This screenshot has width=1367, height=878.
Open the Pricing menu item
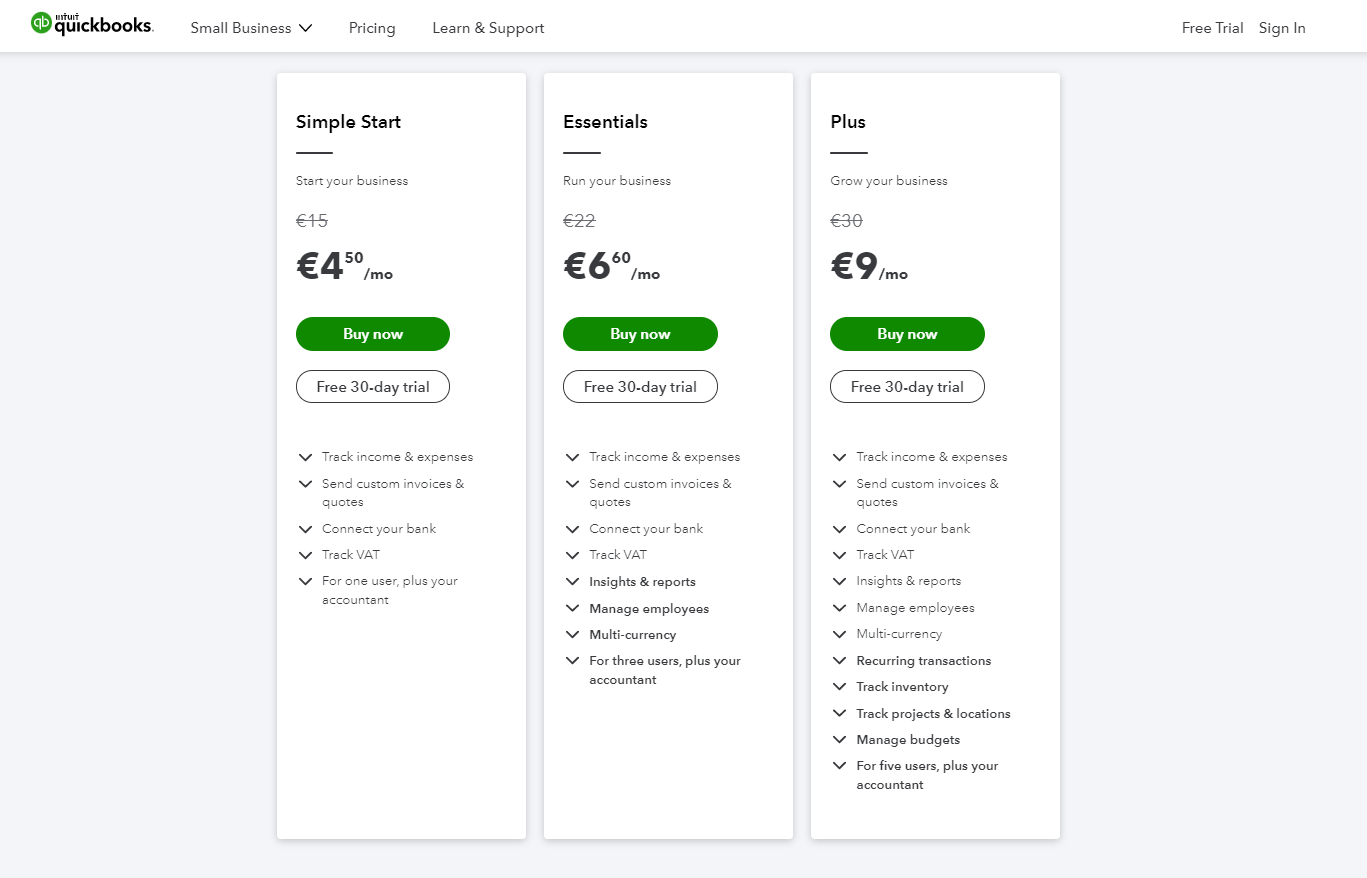pos(372,28)
